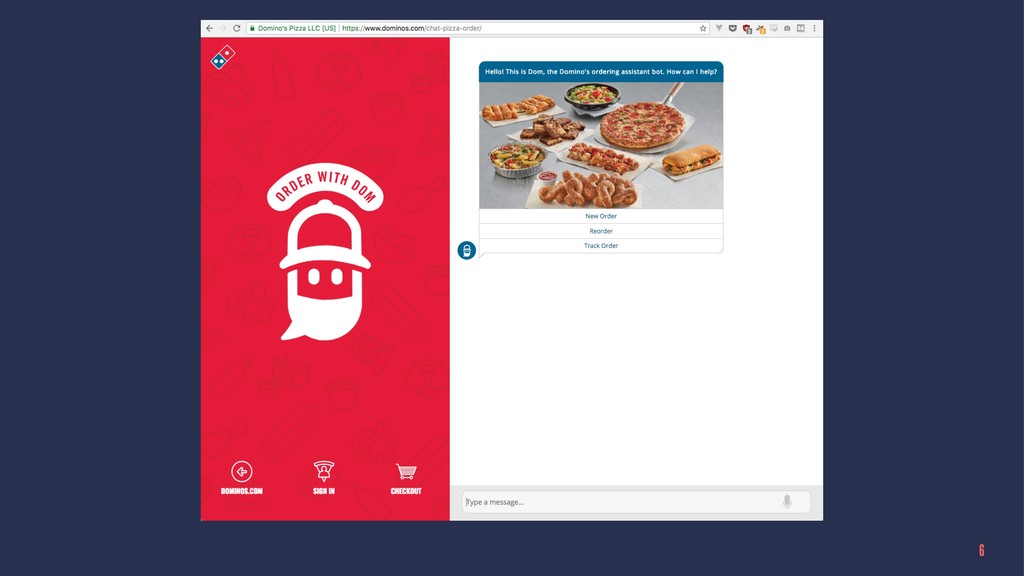The height and width of the screenshot is (576, 1024).
Task: Click the food photo in the chat card
Action: [x=601, y=145]
